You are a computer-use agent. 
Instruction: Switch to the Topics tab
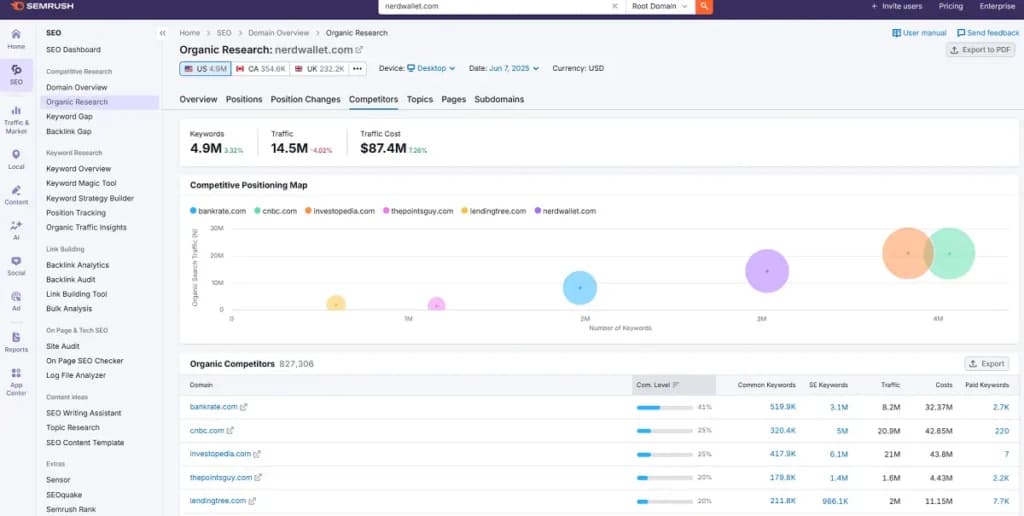420,99
